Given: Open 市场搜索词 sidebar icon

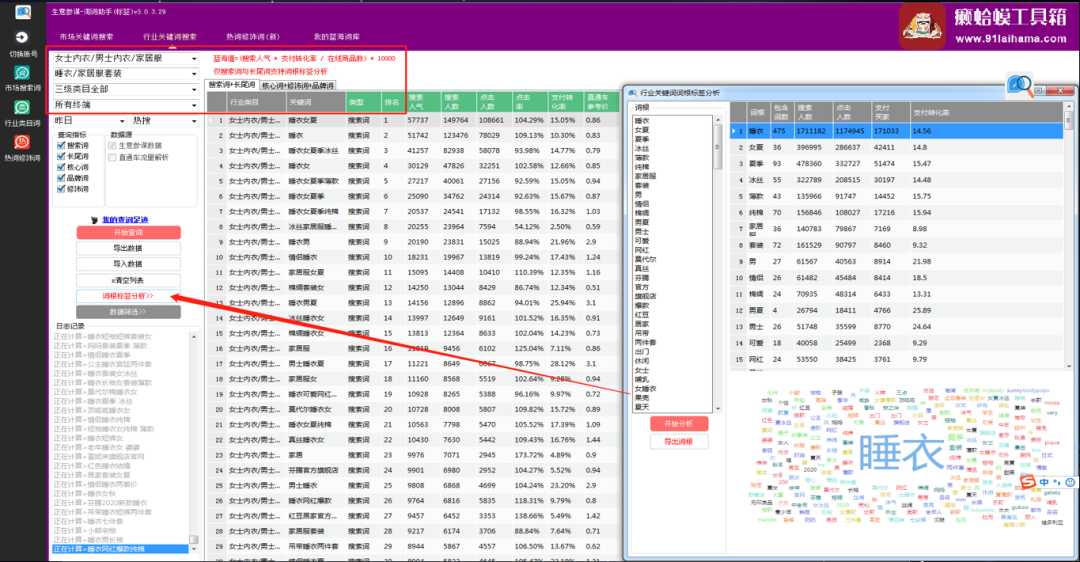Looking at the screenshot, I should click(x=22, y=73).
